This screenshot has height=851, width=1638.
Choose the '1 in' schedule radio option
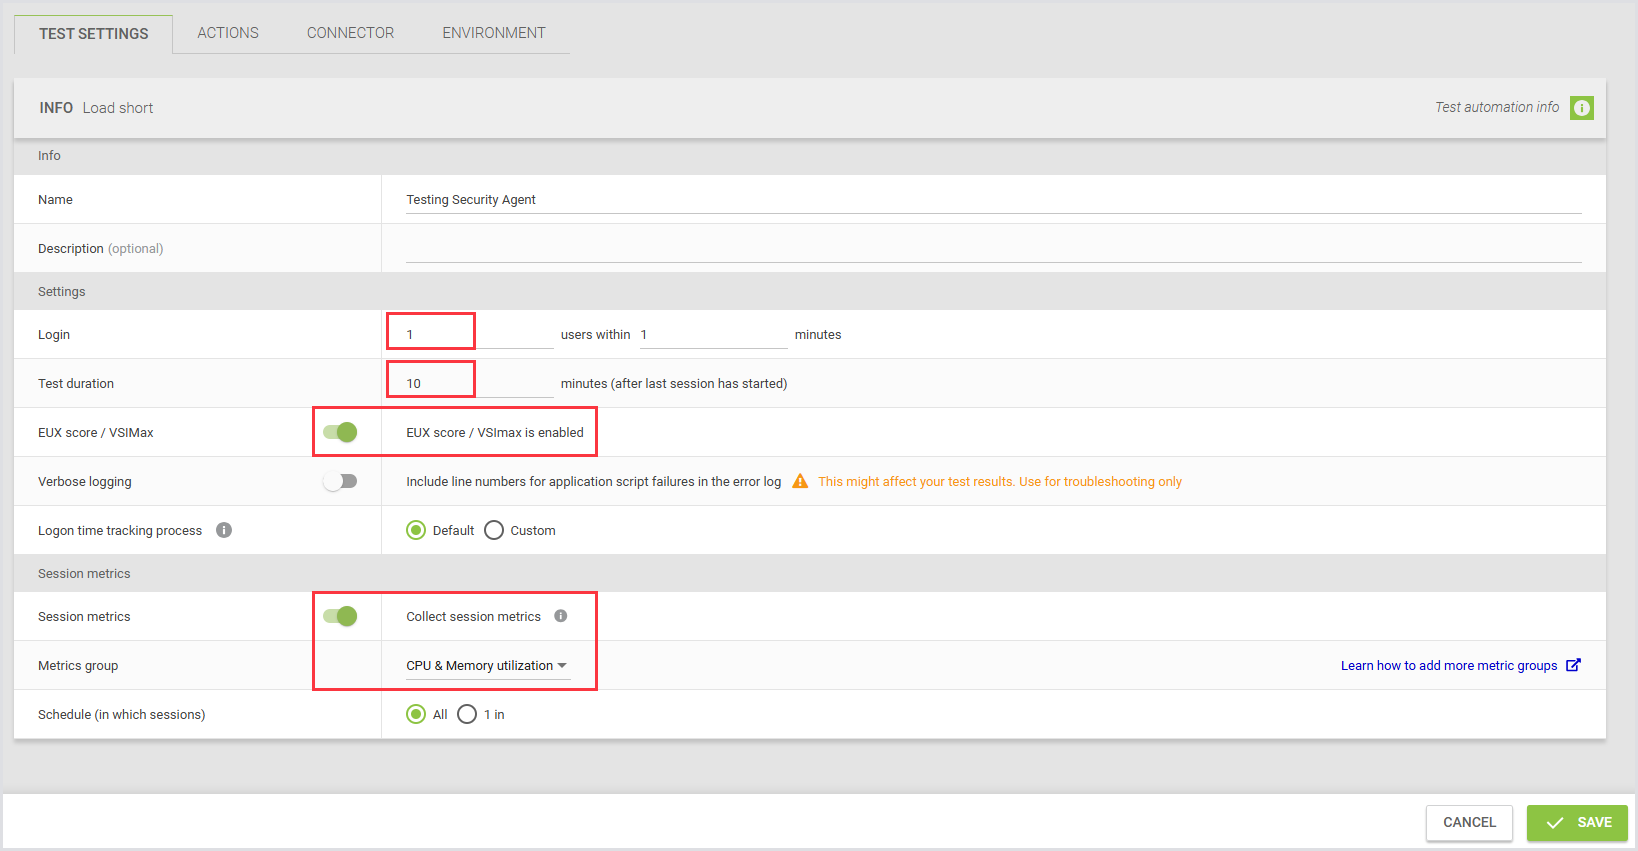[x=467, y=714]
